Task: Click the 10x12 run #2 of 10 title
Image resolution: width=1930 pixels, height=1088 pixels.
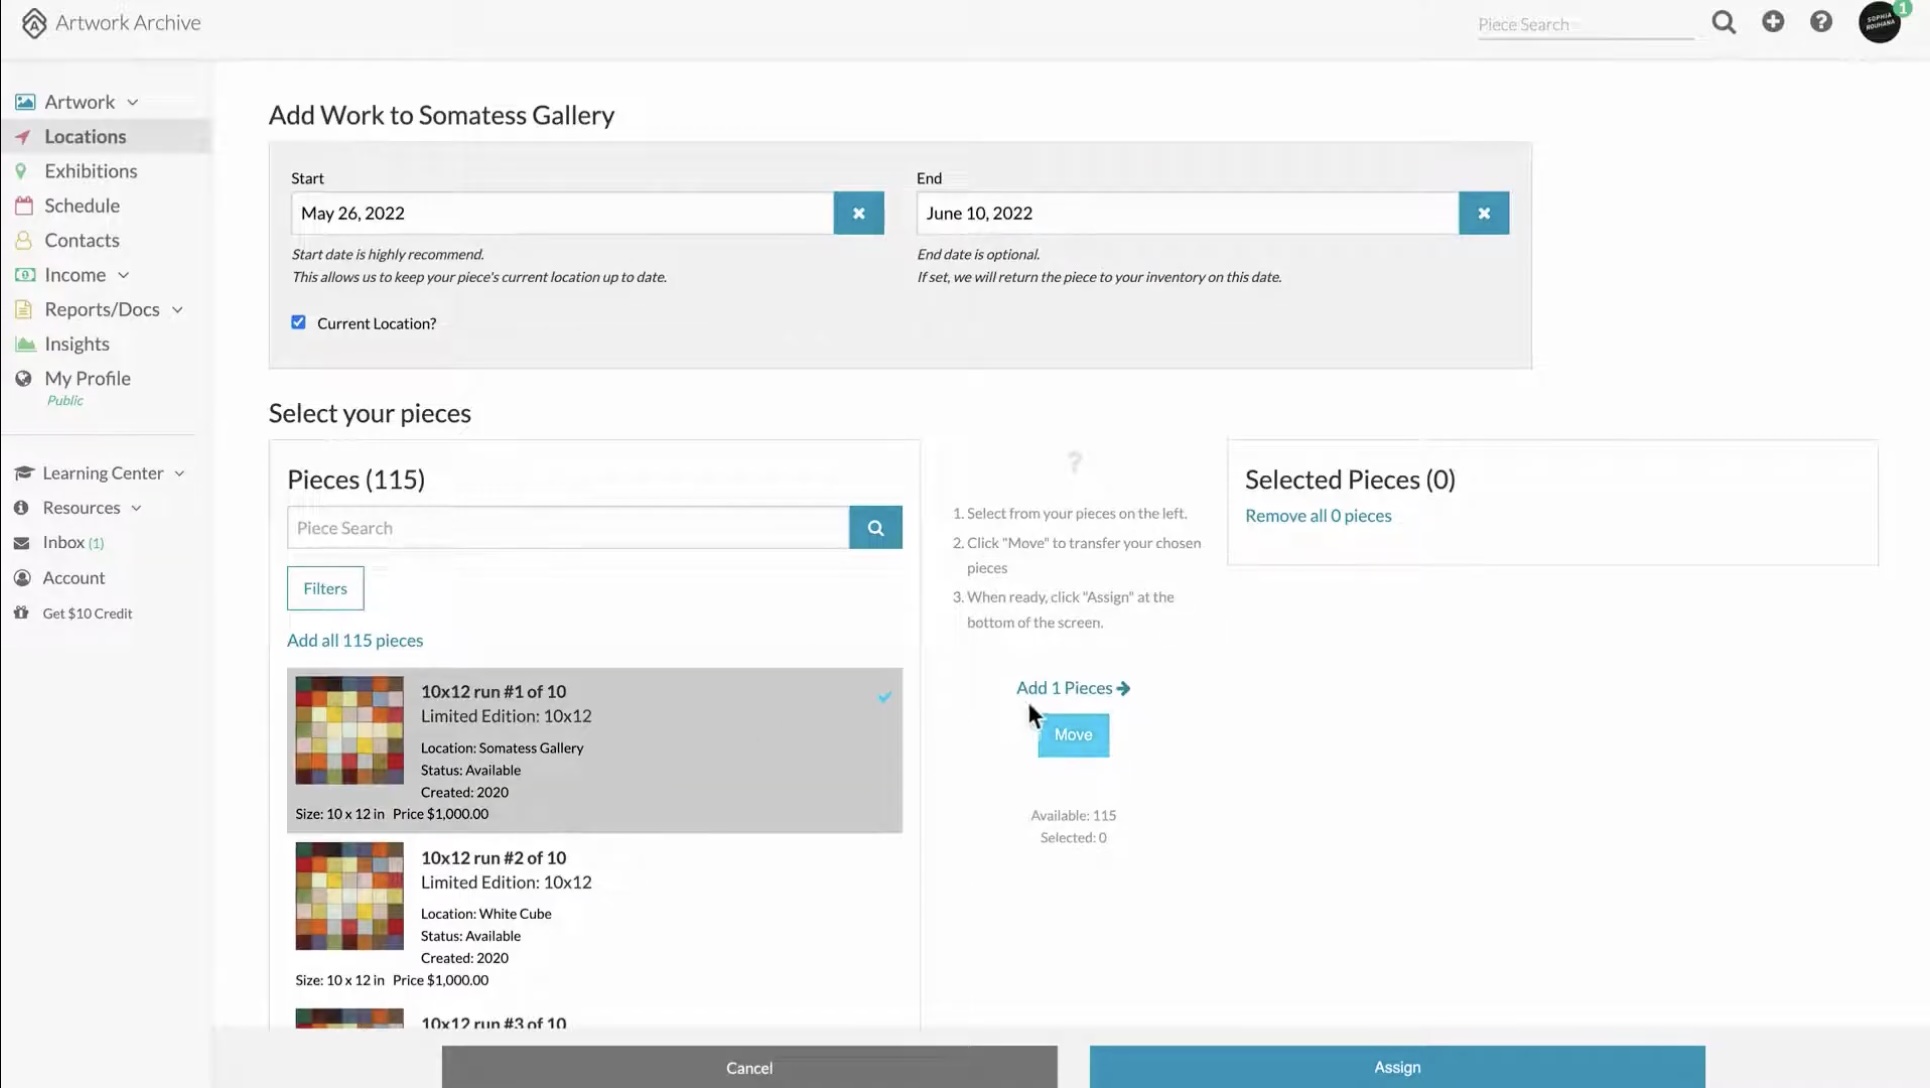Action: point(493,858)
